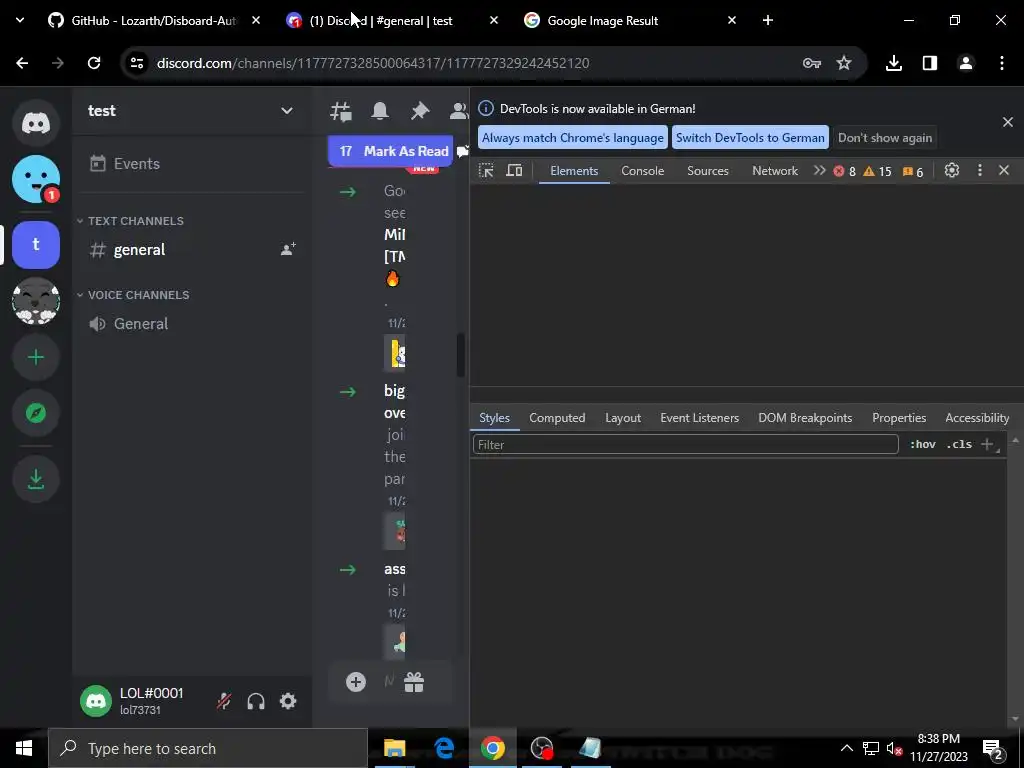The image size is (1024, 768).
Task: Open the Properties tab
Action: (899, 418)
